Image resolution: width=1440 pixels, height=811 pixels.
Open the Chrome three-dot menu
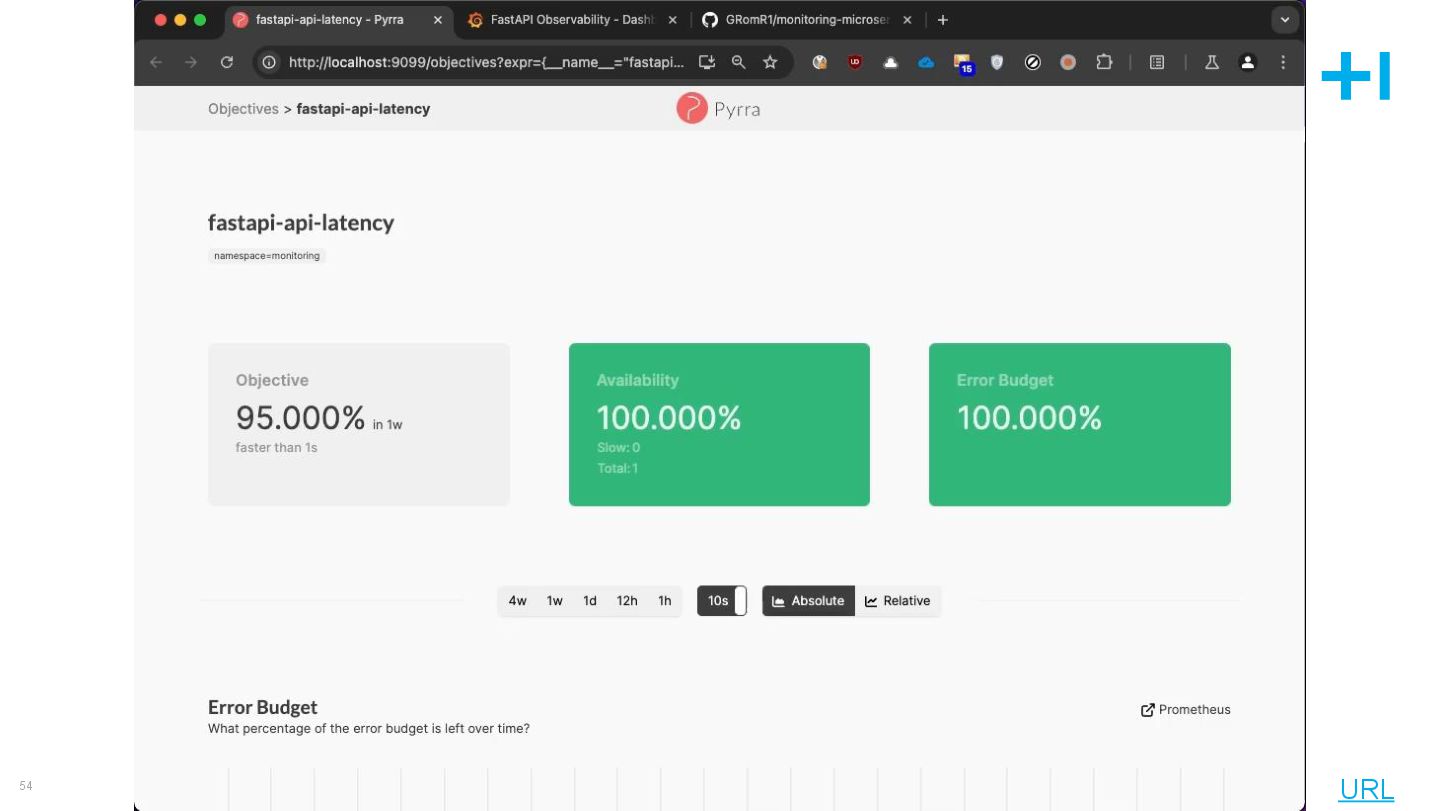1283,62
